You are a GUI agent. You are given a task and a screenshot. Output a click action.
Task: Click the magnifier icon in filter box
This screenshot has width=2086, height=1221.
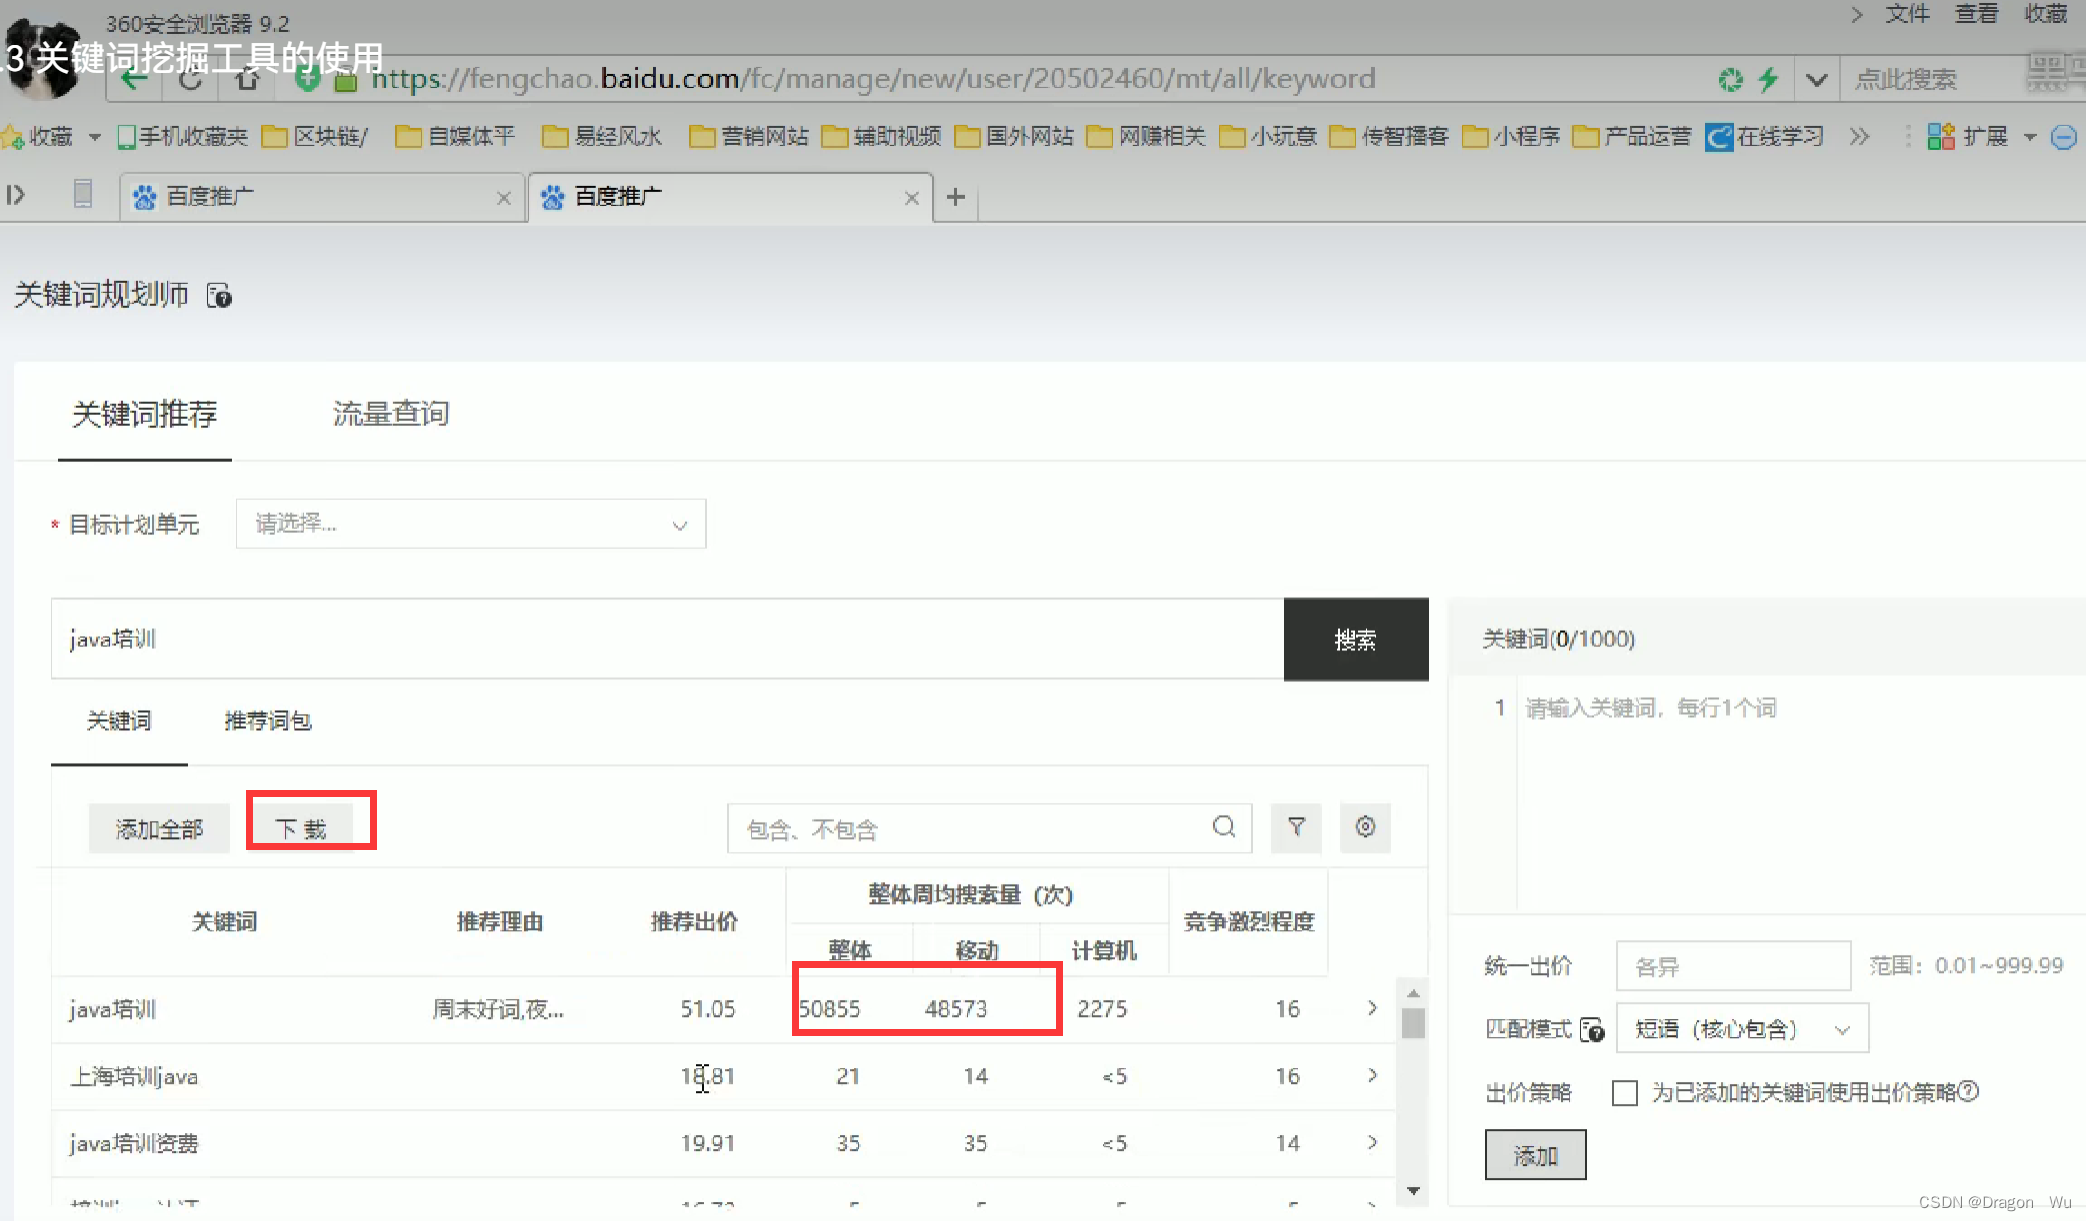[1224, 827]
